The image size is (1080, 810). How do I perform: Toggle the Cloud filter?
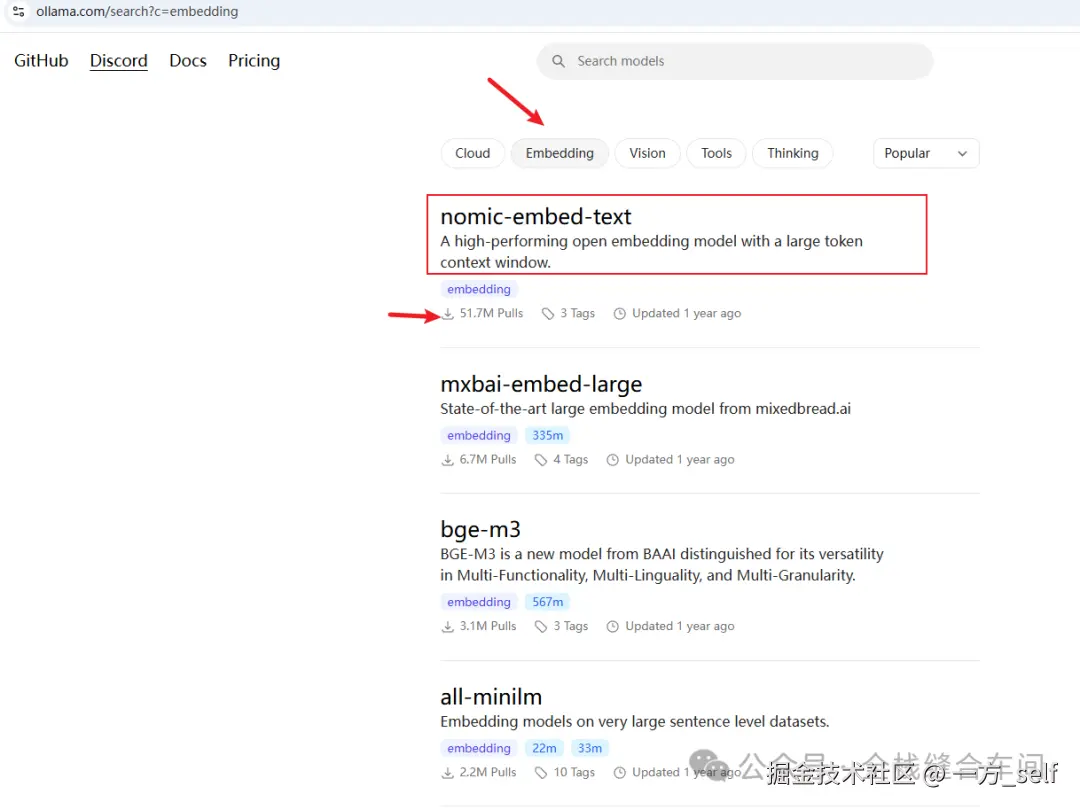point(472,153)
